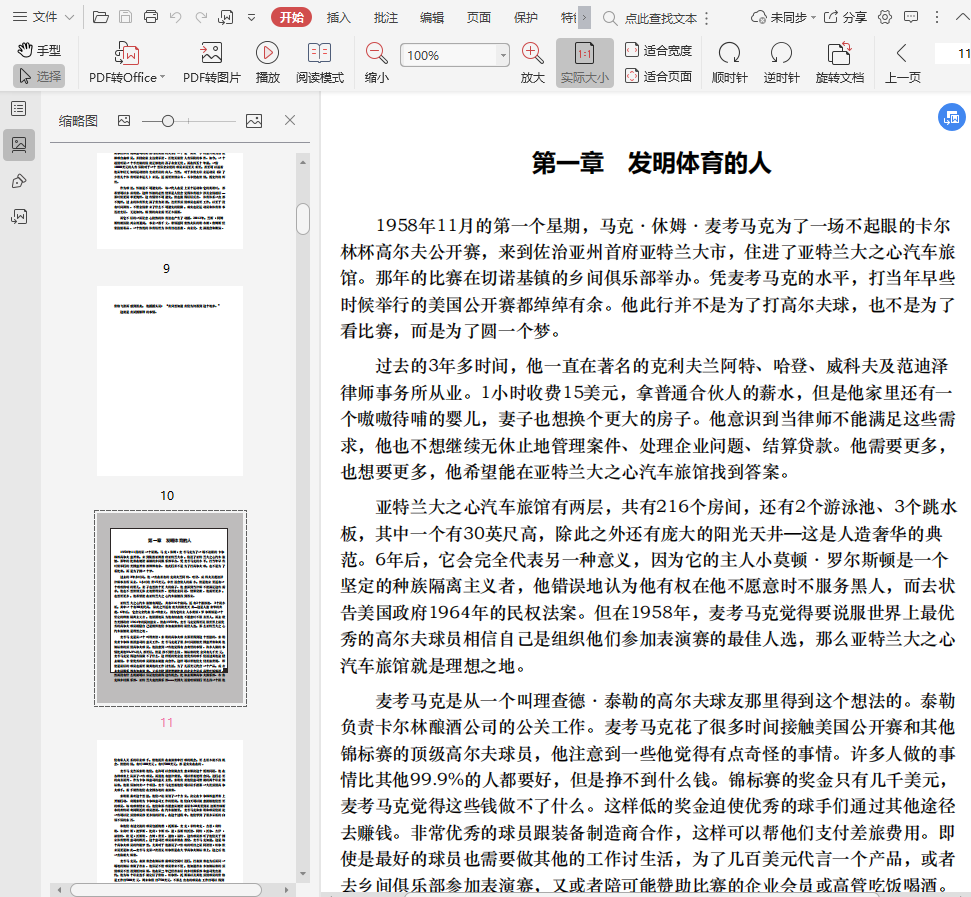Click the 适合宽度 button
This screenshot has width=971, height=897.
pyautogui.click(x=658, y=50)
